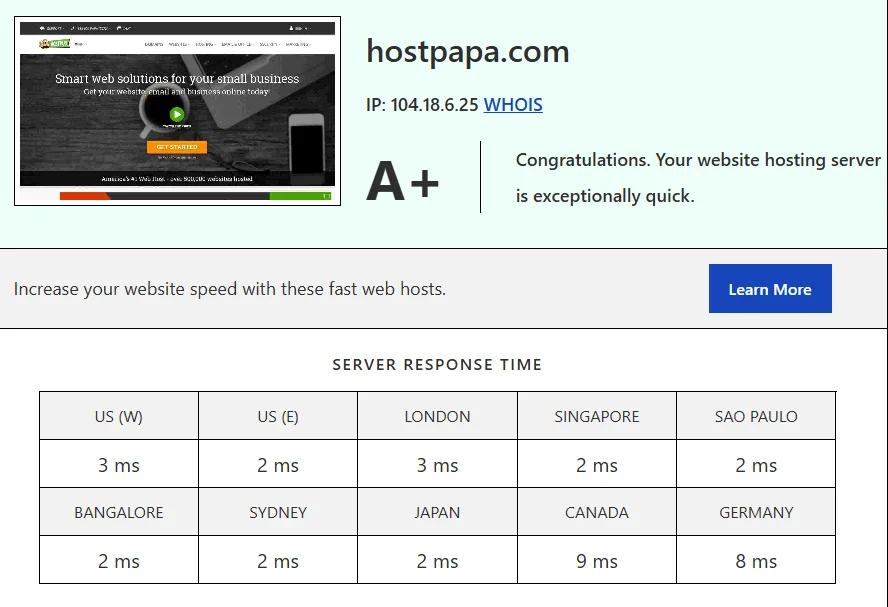
Task: Select the hostpapa.com domain heading
Action: (468, 52)
